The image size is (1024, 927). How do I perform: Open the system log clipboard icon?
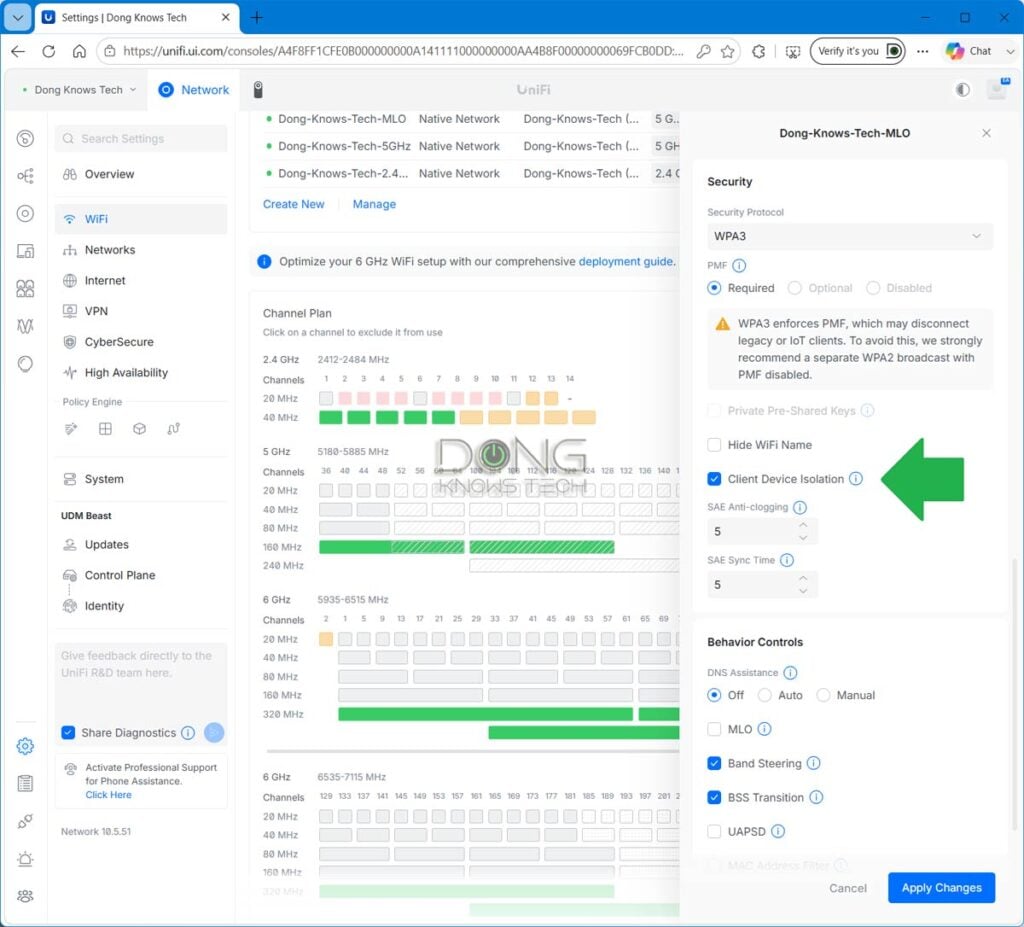[x=25, y=783]
